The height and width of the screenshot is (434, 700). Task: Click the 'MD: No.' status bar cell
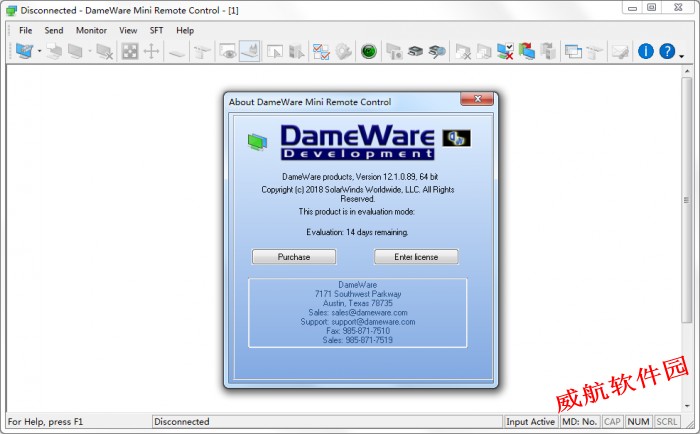579,421
